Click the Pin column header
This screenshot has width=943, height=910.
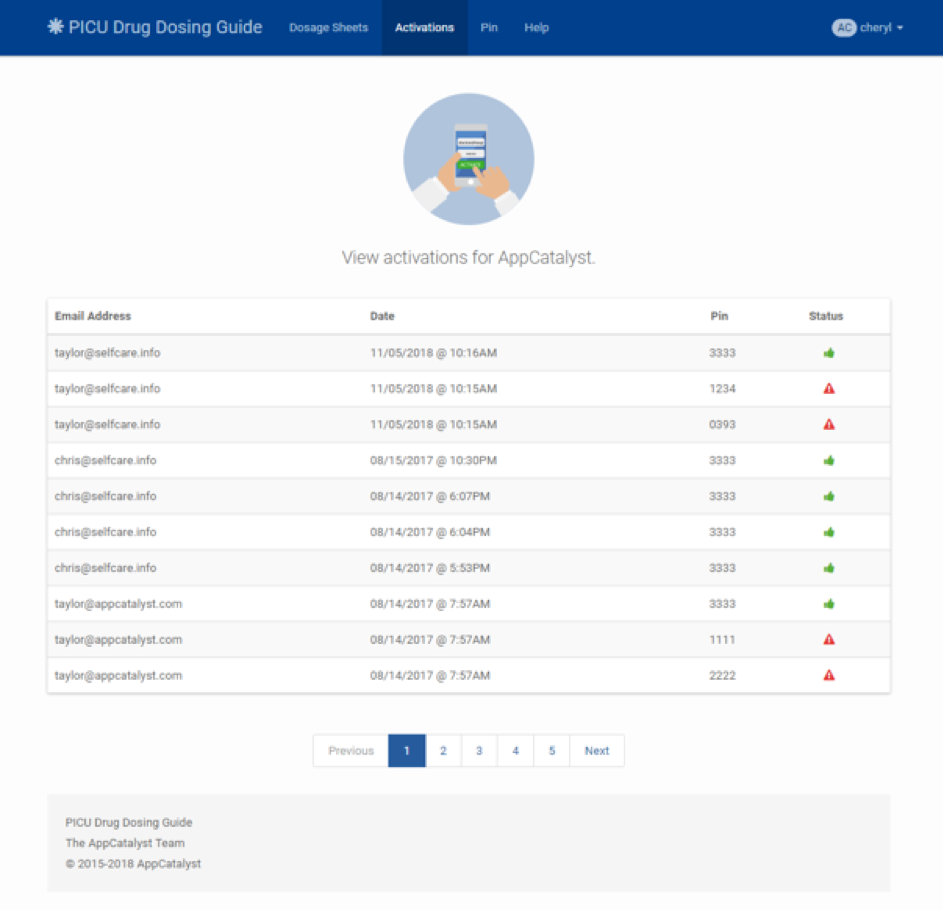point(719,316)
